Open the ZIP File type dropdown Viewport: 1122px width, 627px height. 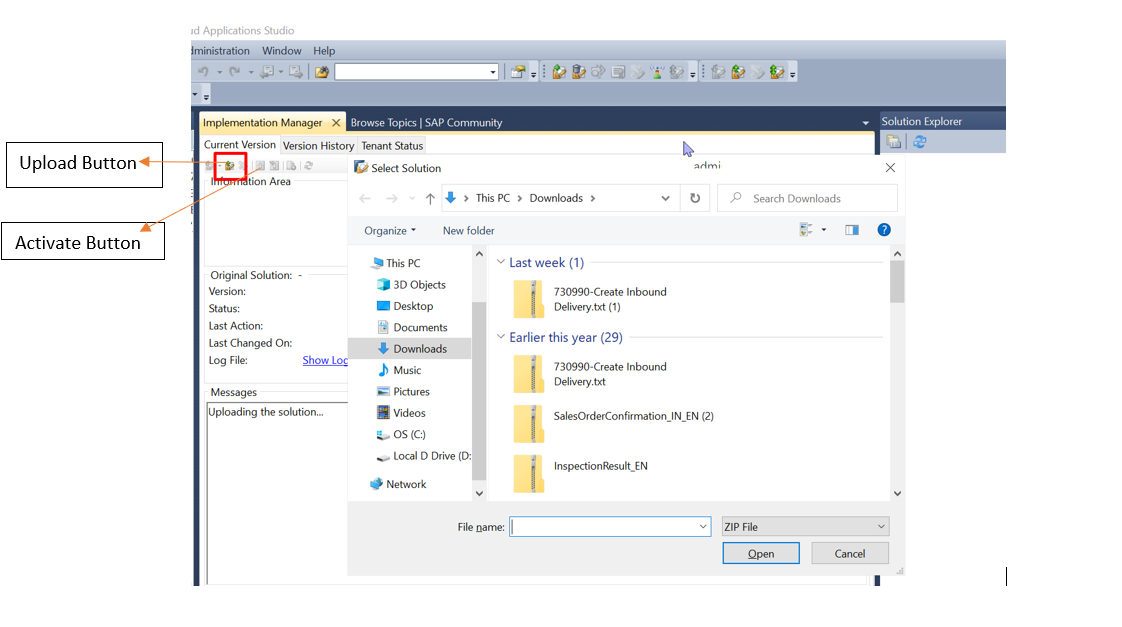[805, 527]
